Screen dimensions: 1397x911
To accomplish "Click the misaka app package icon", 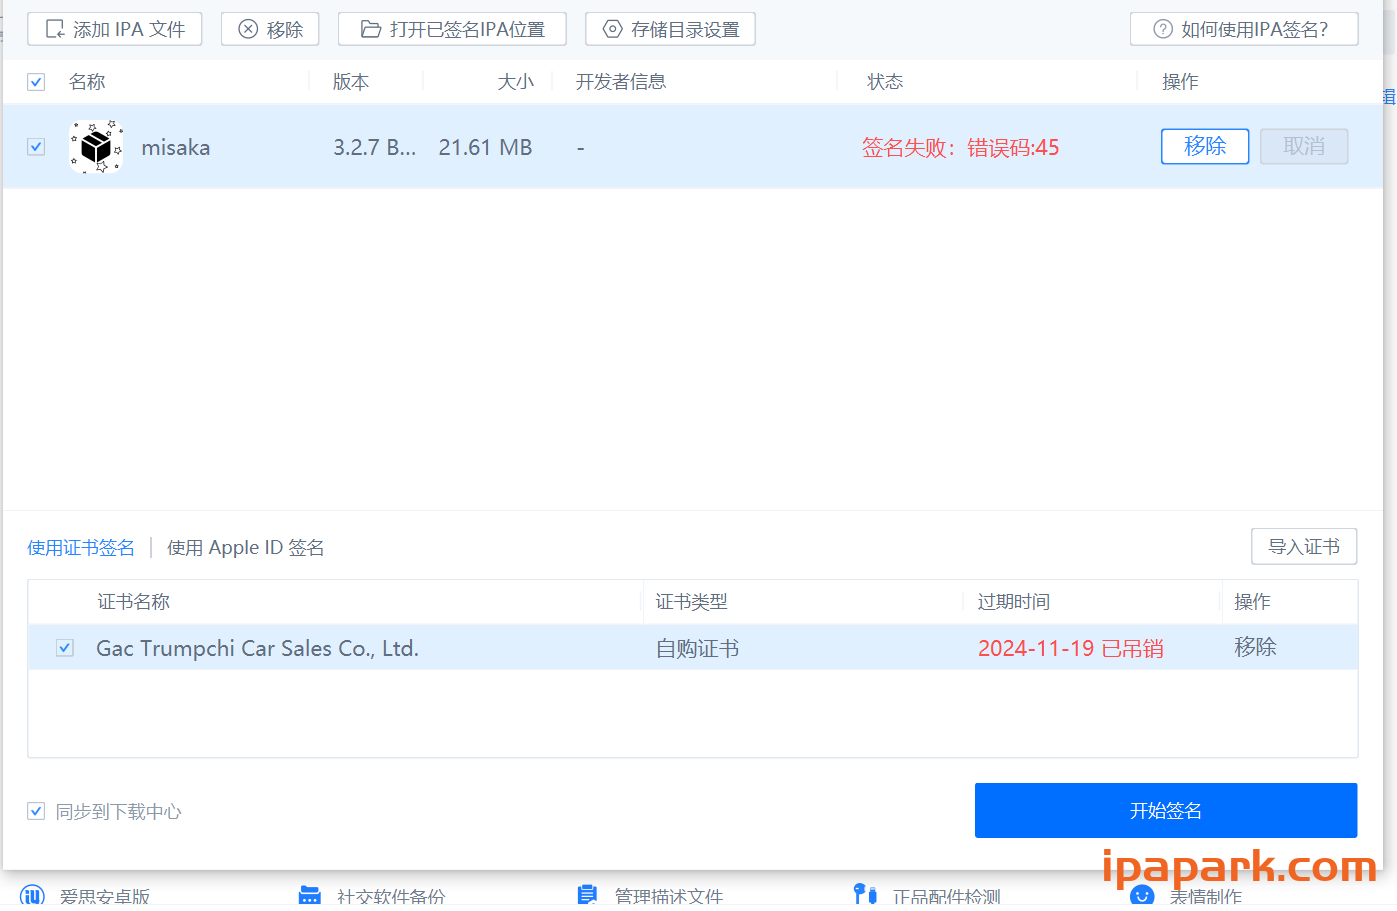I will pyautogui.click(x=96, y=146).
